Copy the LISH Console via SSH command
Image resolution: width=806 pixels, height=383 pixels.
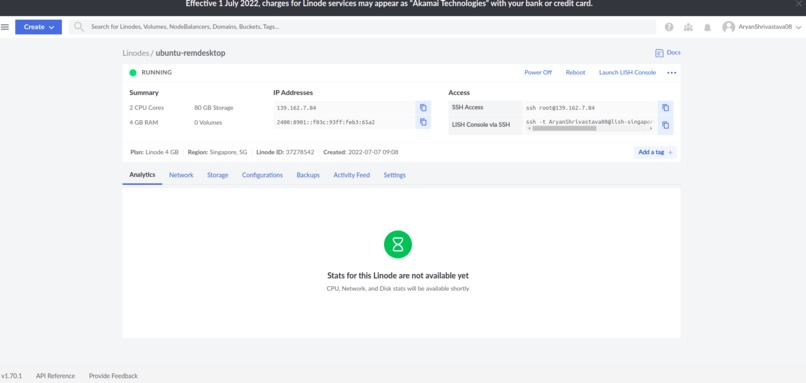(x=666, y=125)
